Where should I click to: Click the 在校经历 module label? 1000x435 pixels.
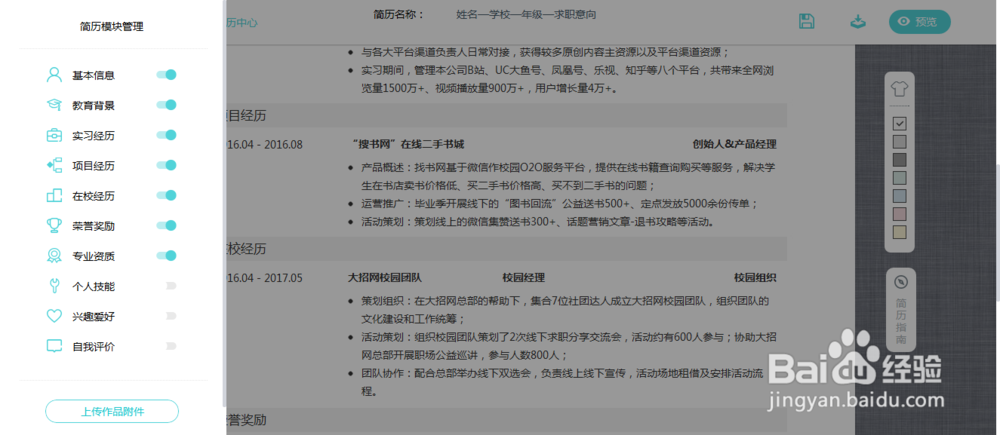(x=94, y=196)
